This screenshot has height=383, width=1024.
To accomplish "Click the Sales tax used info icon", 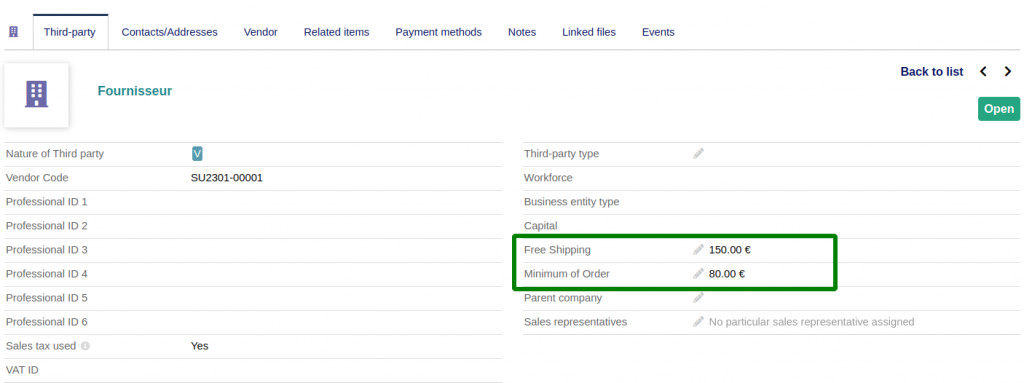I will (x=85, y=346).
